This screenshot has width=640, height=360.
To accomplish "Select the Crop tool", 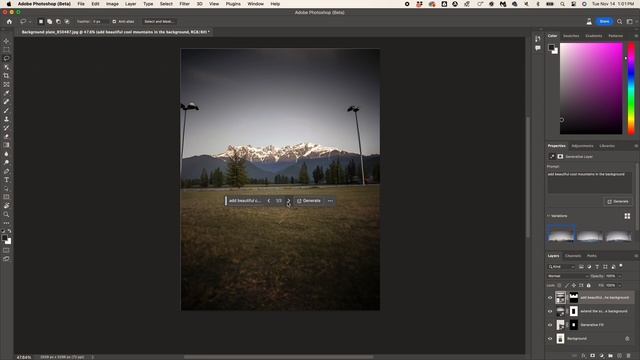I will point(6,76).
